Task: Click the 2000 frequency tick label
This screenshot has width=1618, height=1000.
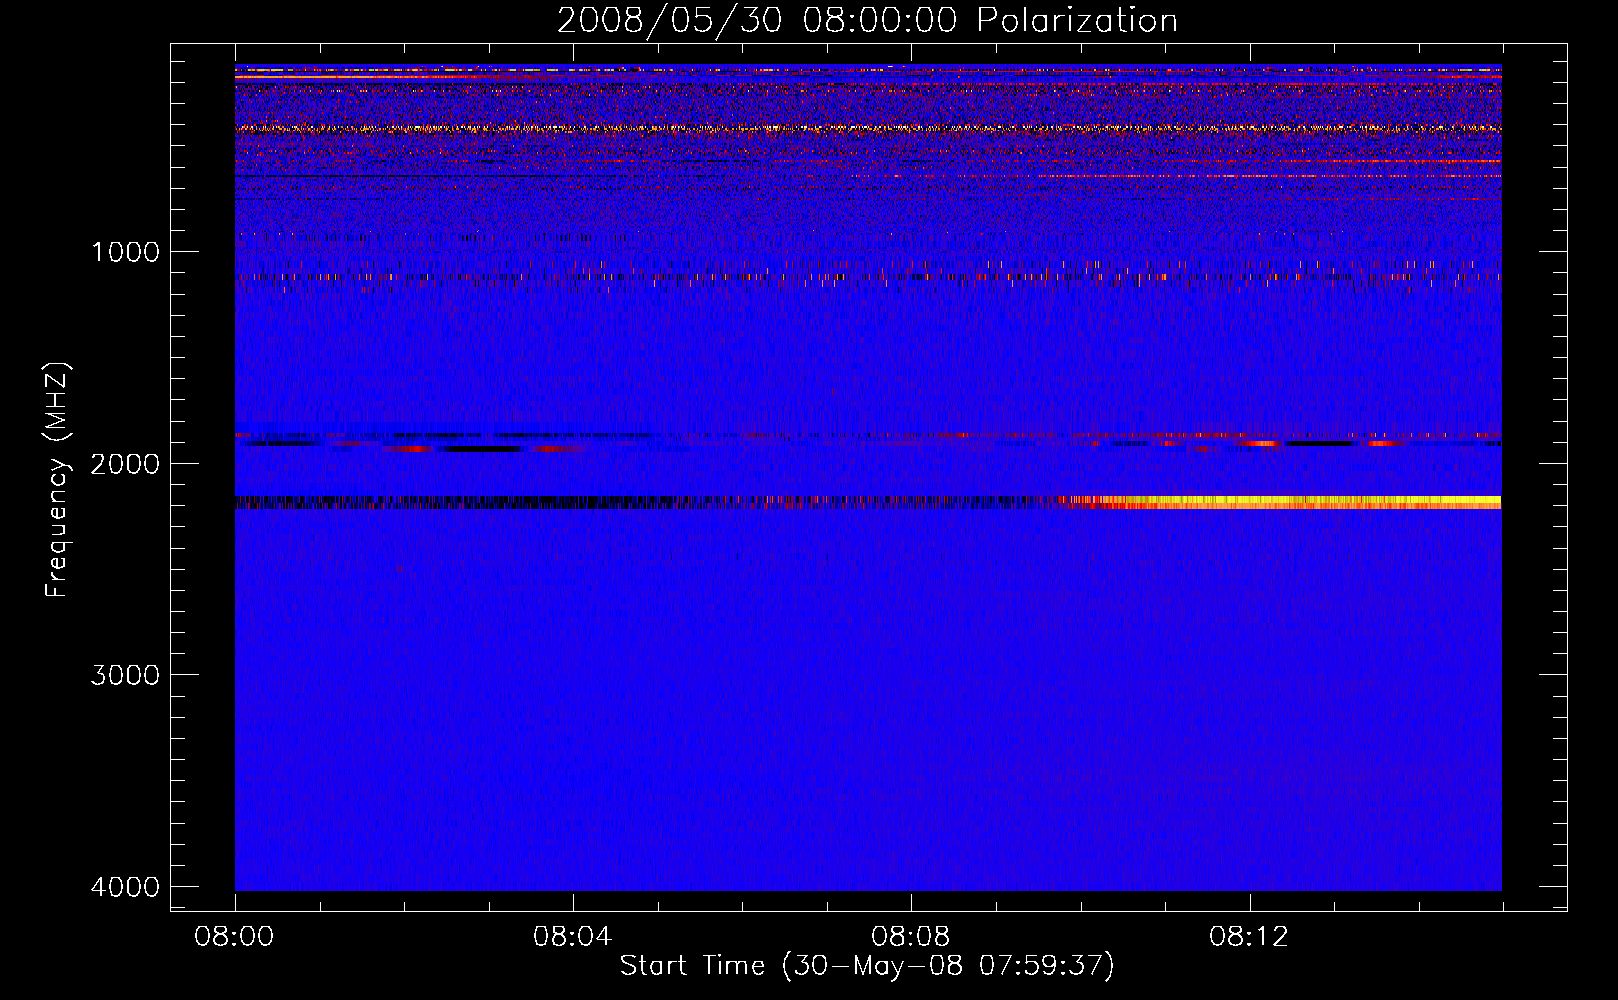Action: pos(126,464)
